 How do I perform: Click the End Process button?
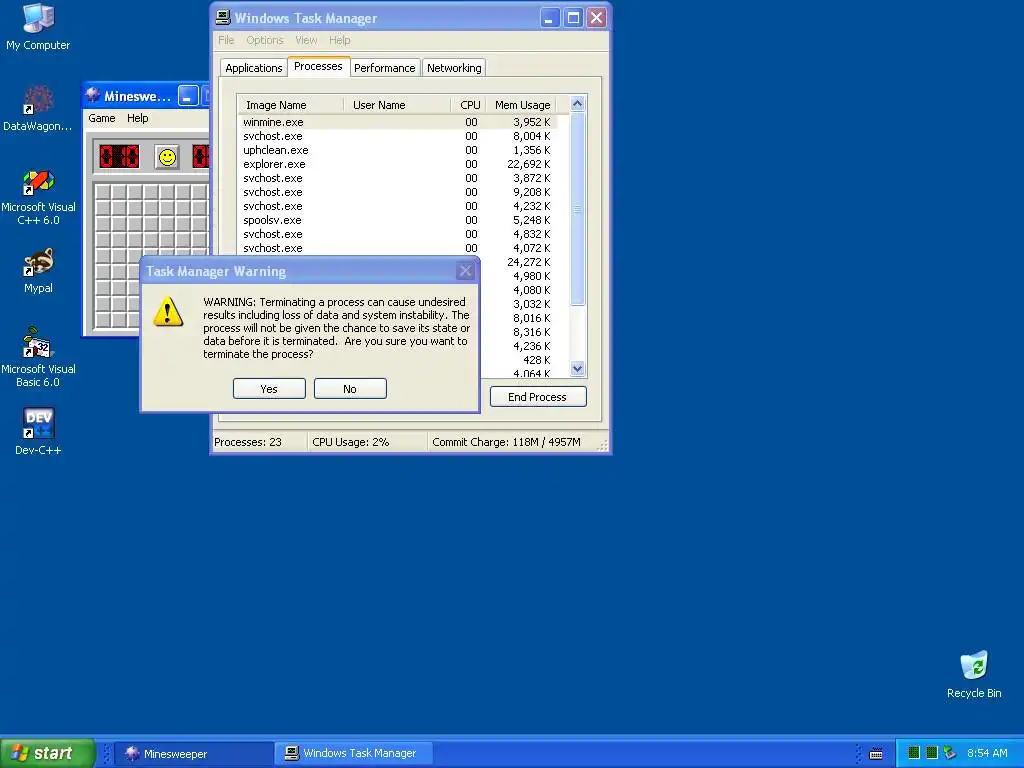(537, 396)
